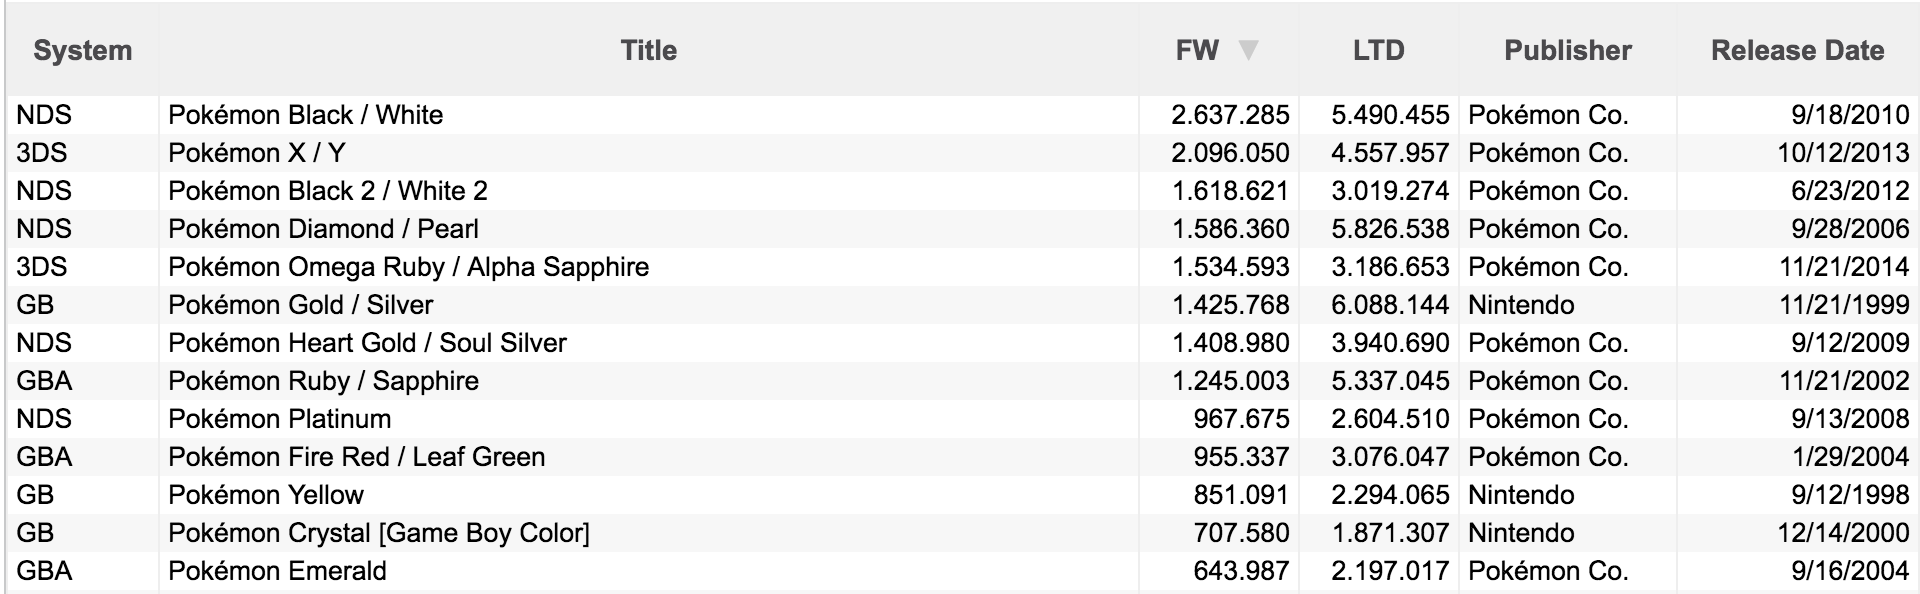Select the FW value 955.337
Screen dimensions: 1920x594
[1241, 457]
